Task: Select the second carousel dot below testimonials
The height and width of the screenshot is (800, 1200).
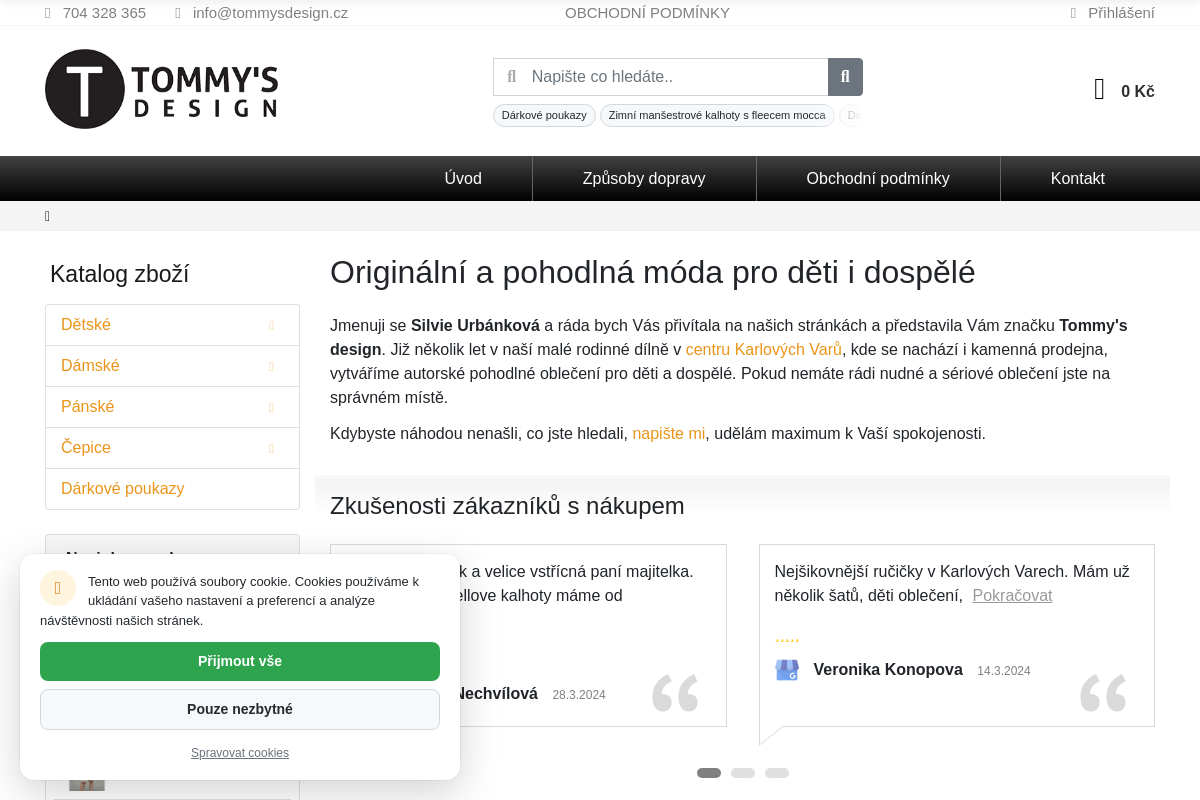Action: click(x=743, y=773)
